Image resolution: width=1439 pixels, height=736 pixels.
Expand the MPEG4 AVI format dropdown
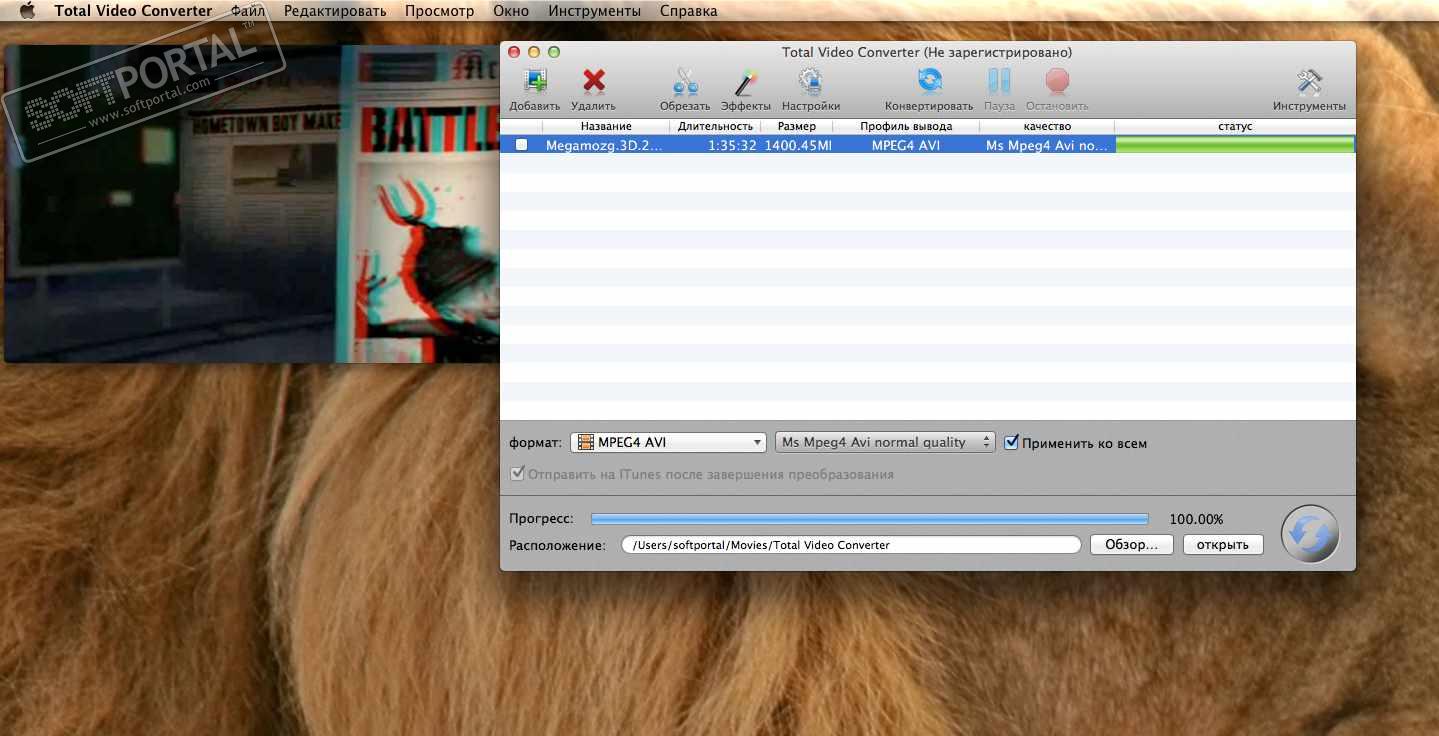668,442
